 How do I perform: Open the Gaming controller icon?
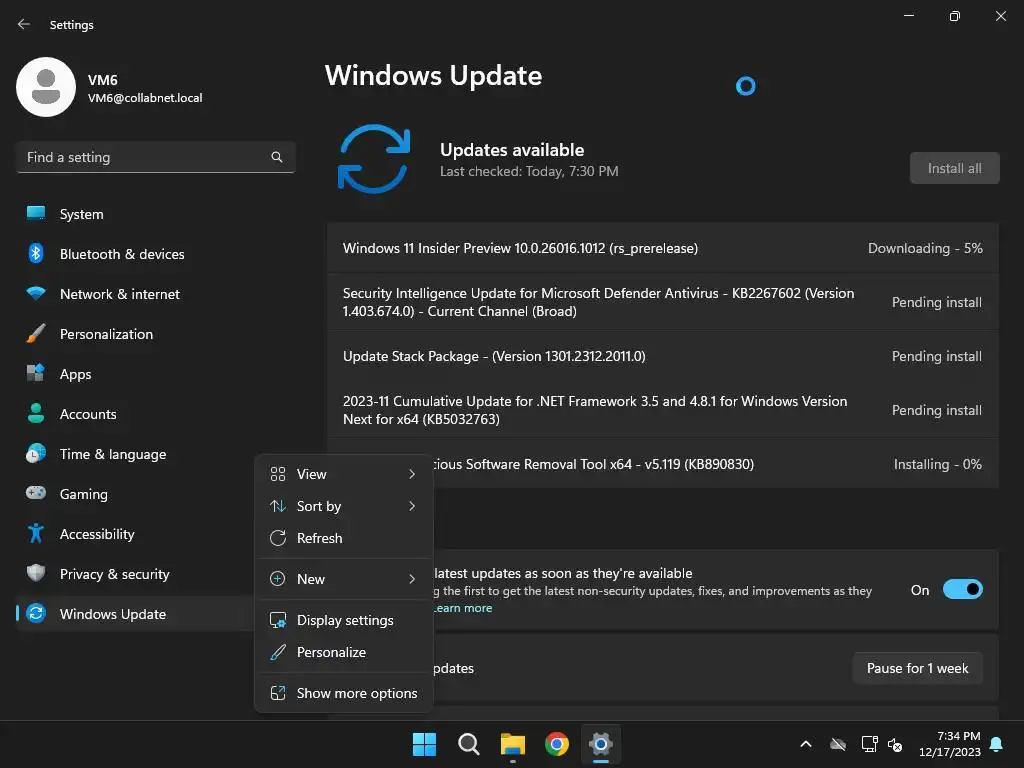[x=36, y=493]
